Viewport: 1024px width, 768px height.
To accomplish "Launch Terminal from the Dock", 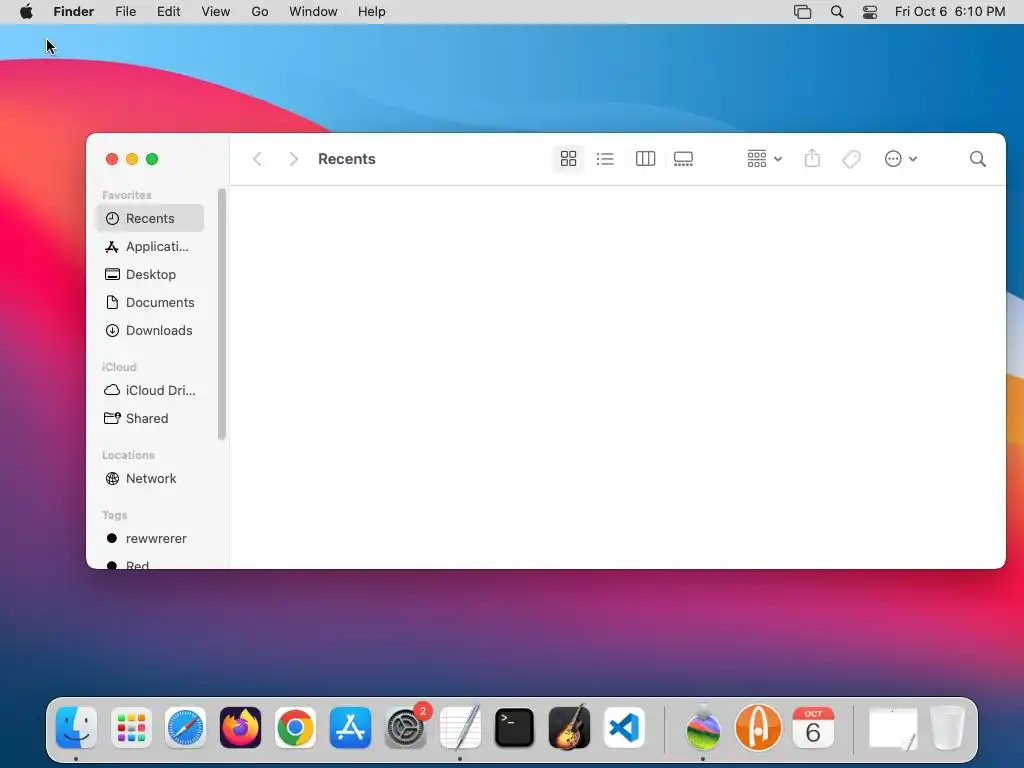I will tap(515, 728).
